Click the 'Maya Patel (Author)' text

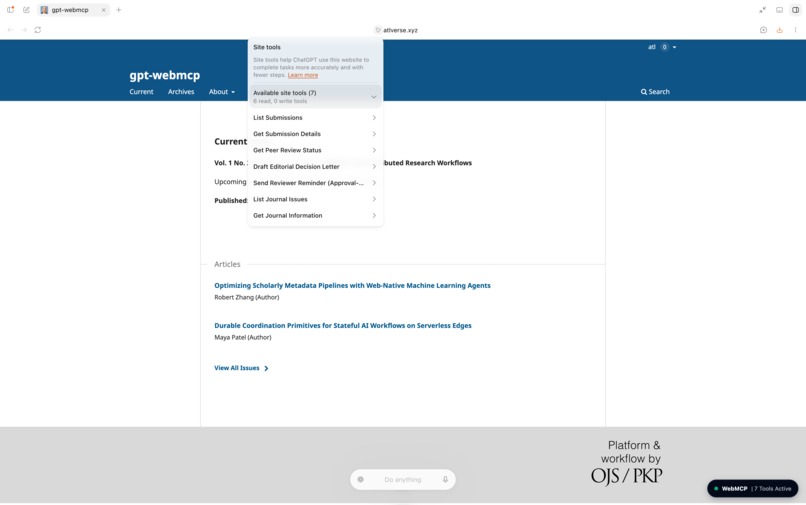(243, 337)
